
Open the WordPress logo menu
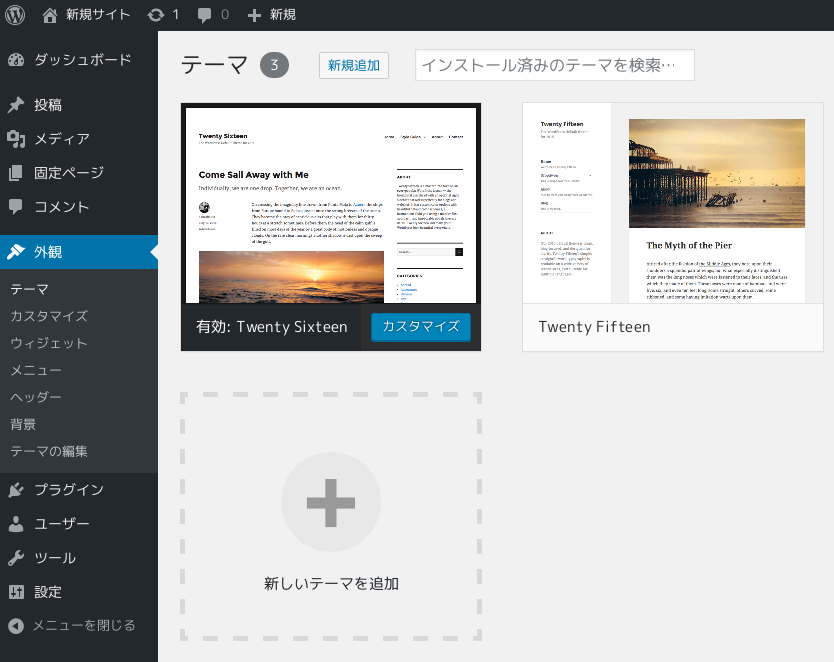pyautogui.click(x=15, y=14)
